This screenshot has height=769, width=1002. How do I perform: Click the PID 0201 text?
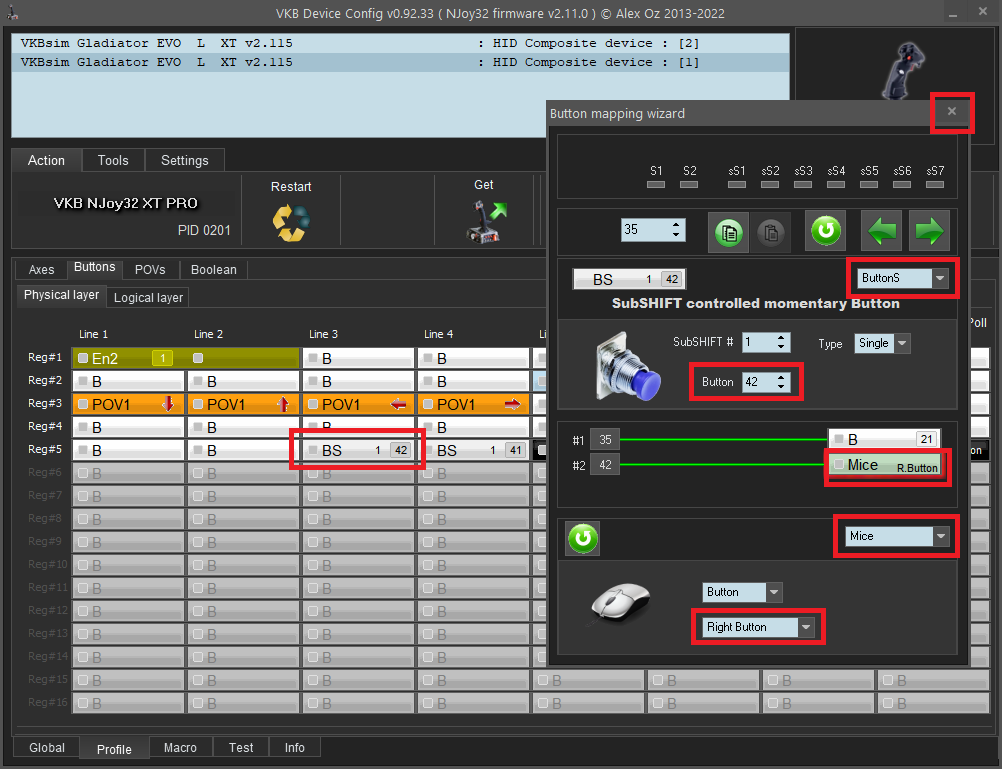click(x=204, y=230)
